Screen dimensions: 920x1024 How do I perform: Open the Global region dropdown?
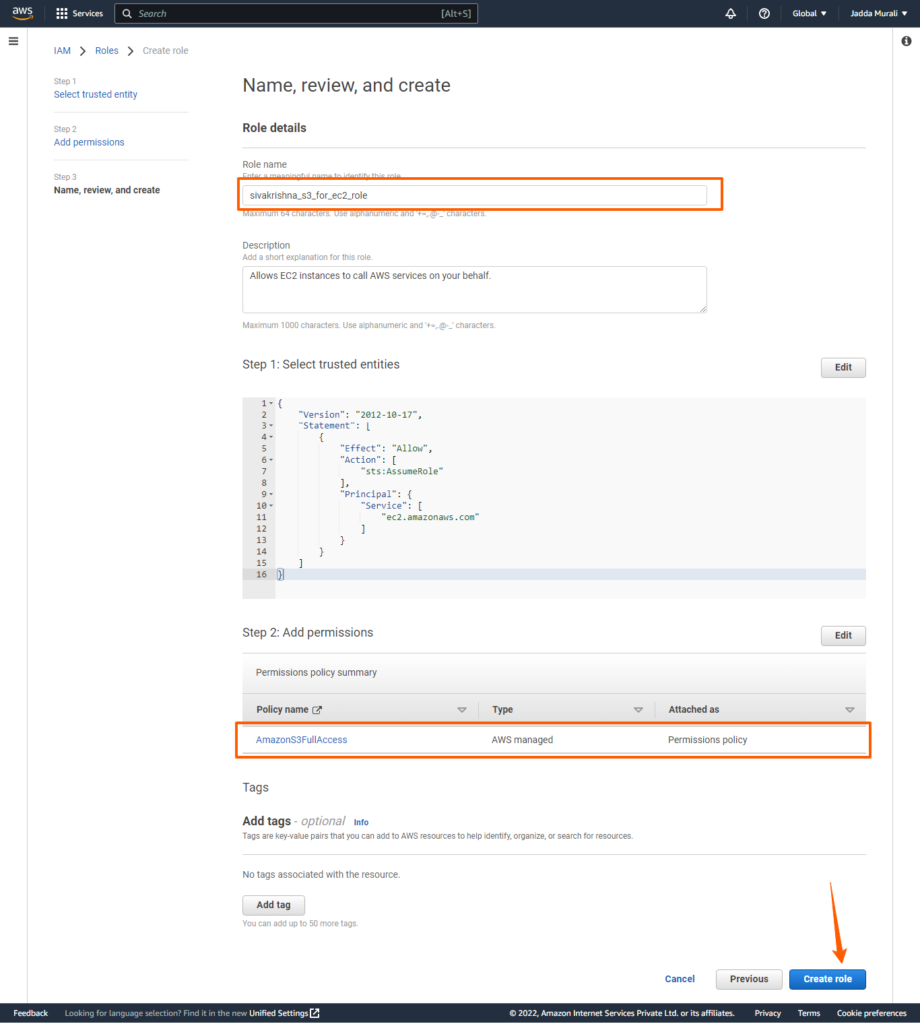tap(809, 14)
